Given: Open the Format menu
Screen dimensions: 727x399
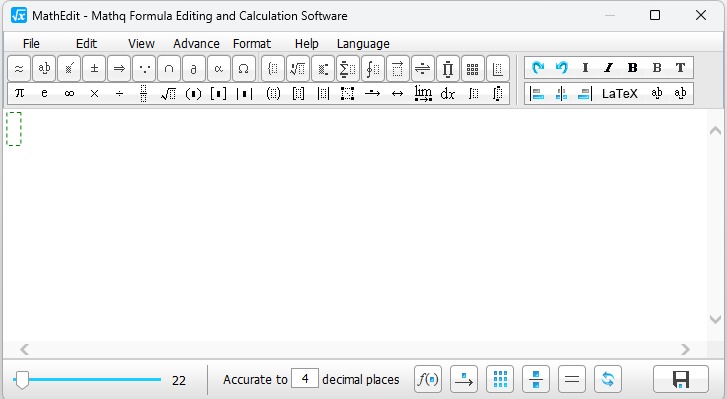Looking at the screenshot, I should 252,44.
